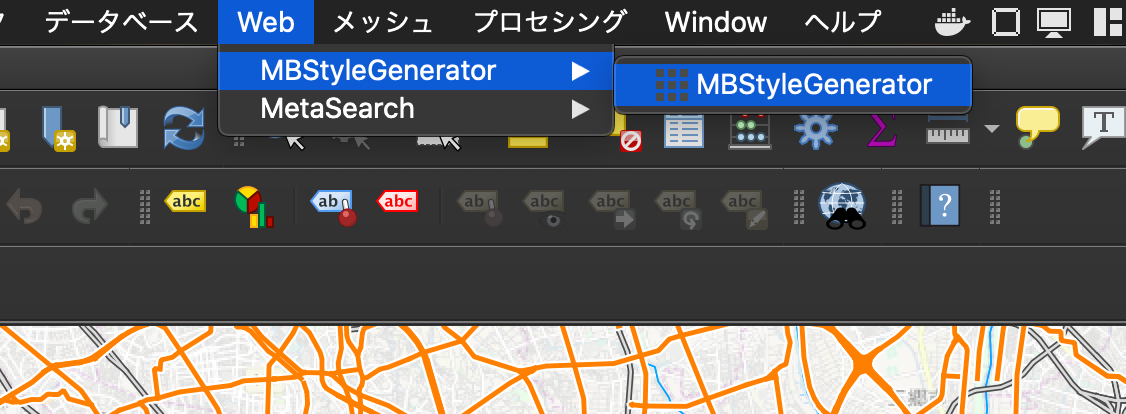Select MBStyleGenerator entry in Web menu
Viewport: 1126px width, 414px height.
[416, 70]
